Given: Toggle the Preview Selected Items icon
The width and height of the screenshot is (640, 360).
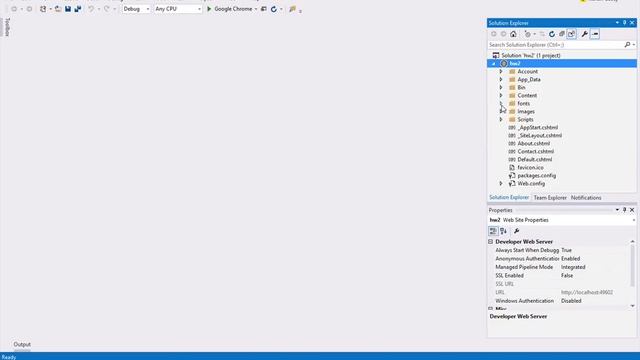Looking at the screenshot, I should [x=595, y=34].
